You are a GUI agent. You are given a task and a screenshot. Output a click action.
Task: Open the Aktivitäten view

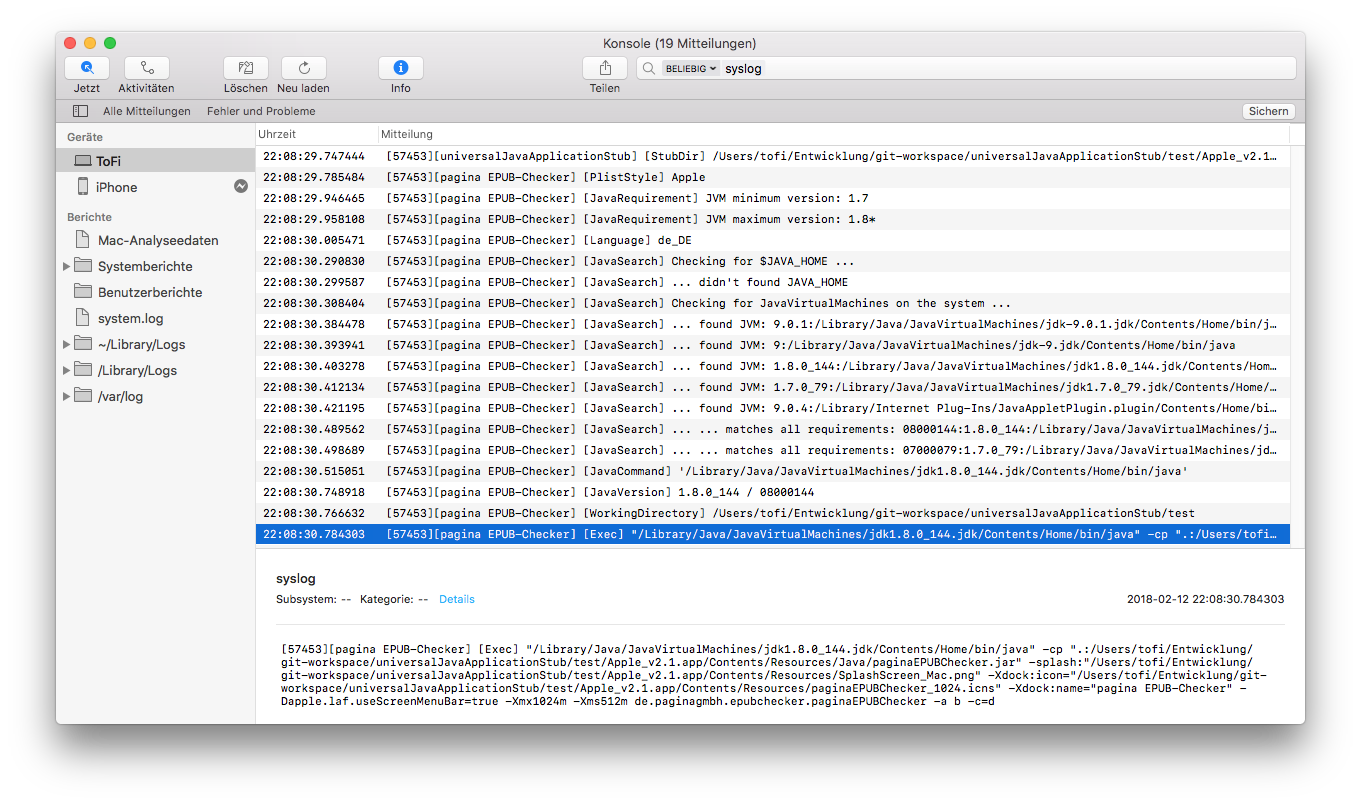coord(146,67)
